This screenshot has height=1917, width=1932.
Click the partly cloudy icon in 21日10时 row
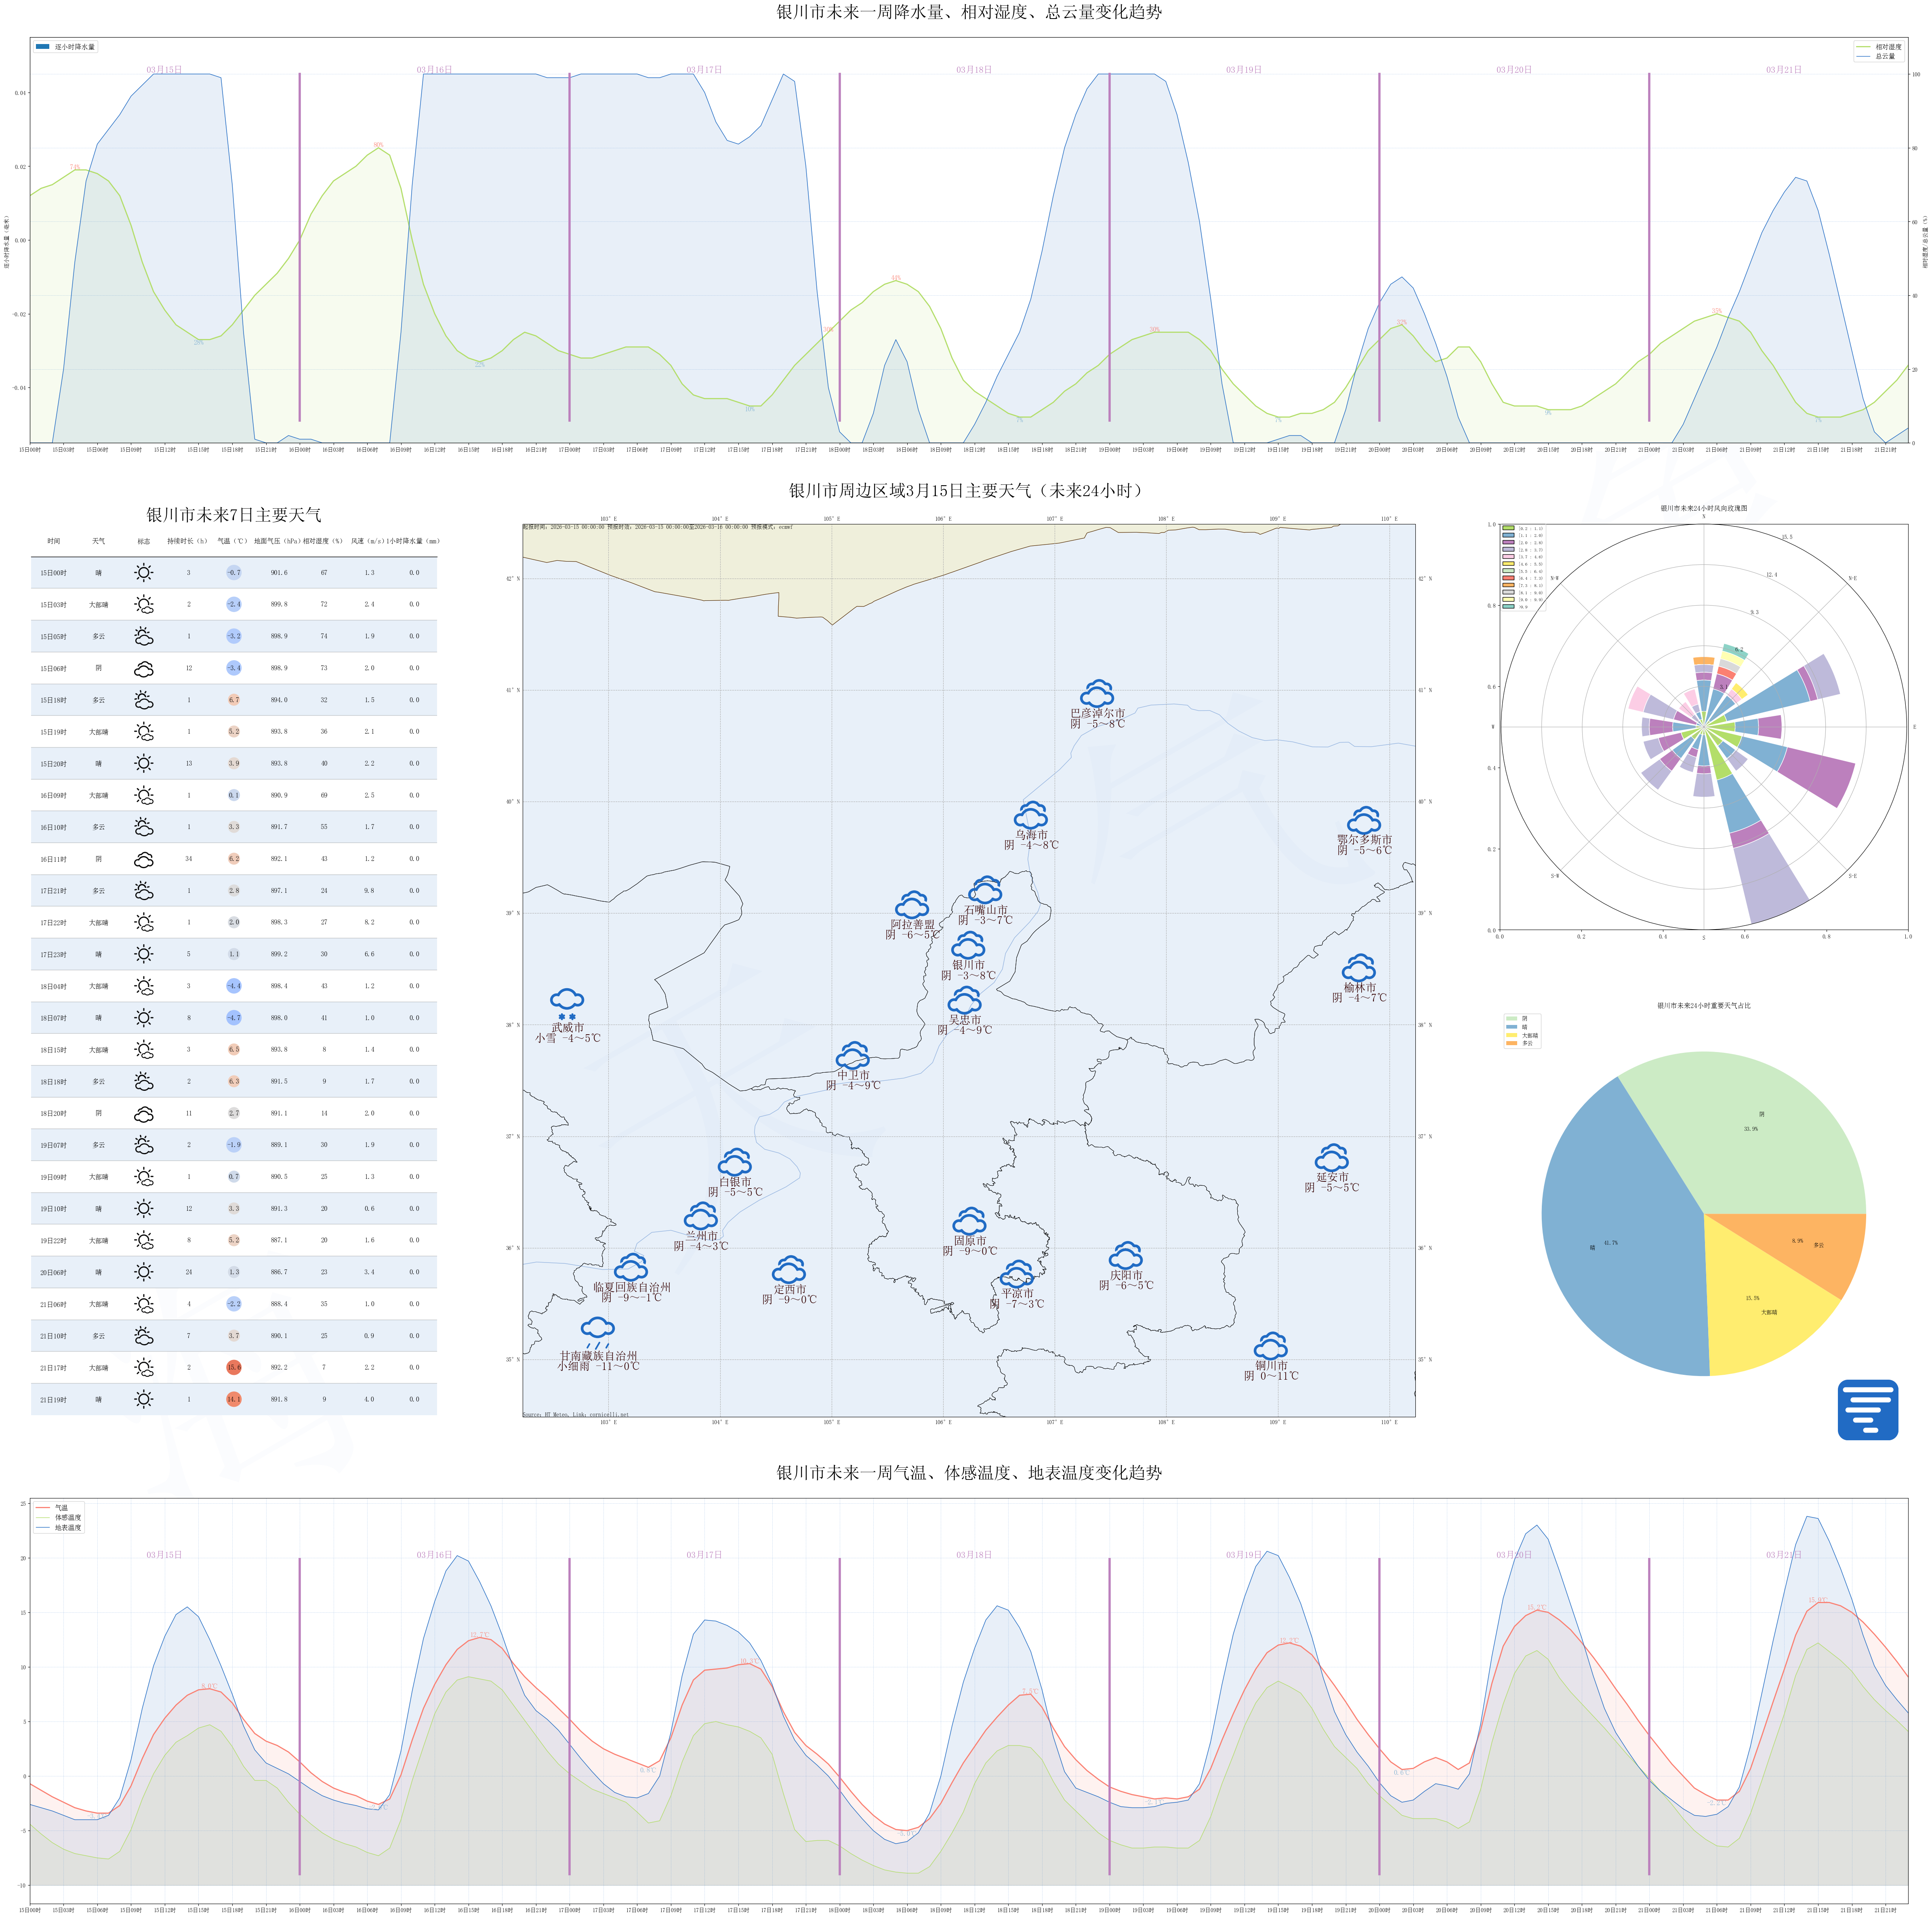(144, 1336)
